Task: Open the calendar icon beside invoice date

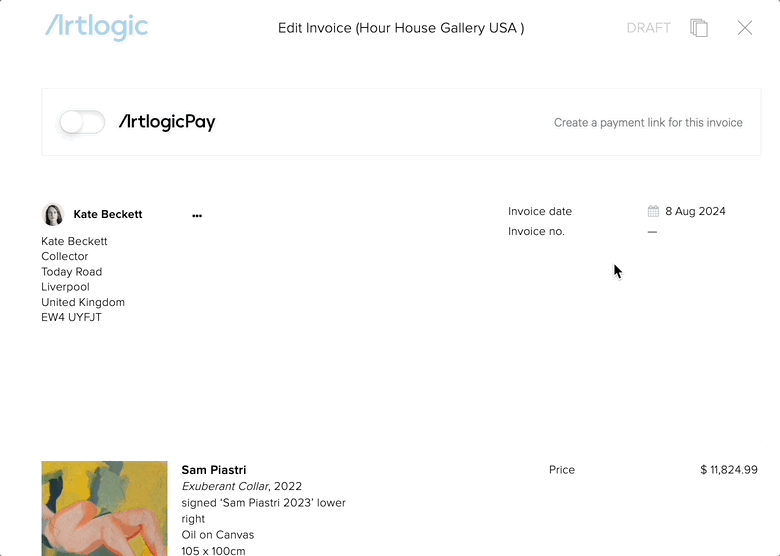Action: [x=653, y=211]
